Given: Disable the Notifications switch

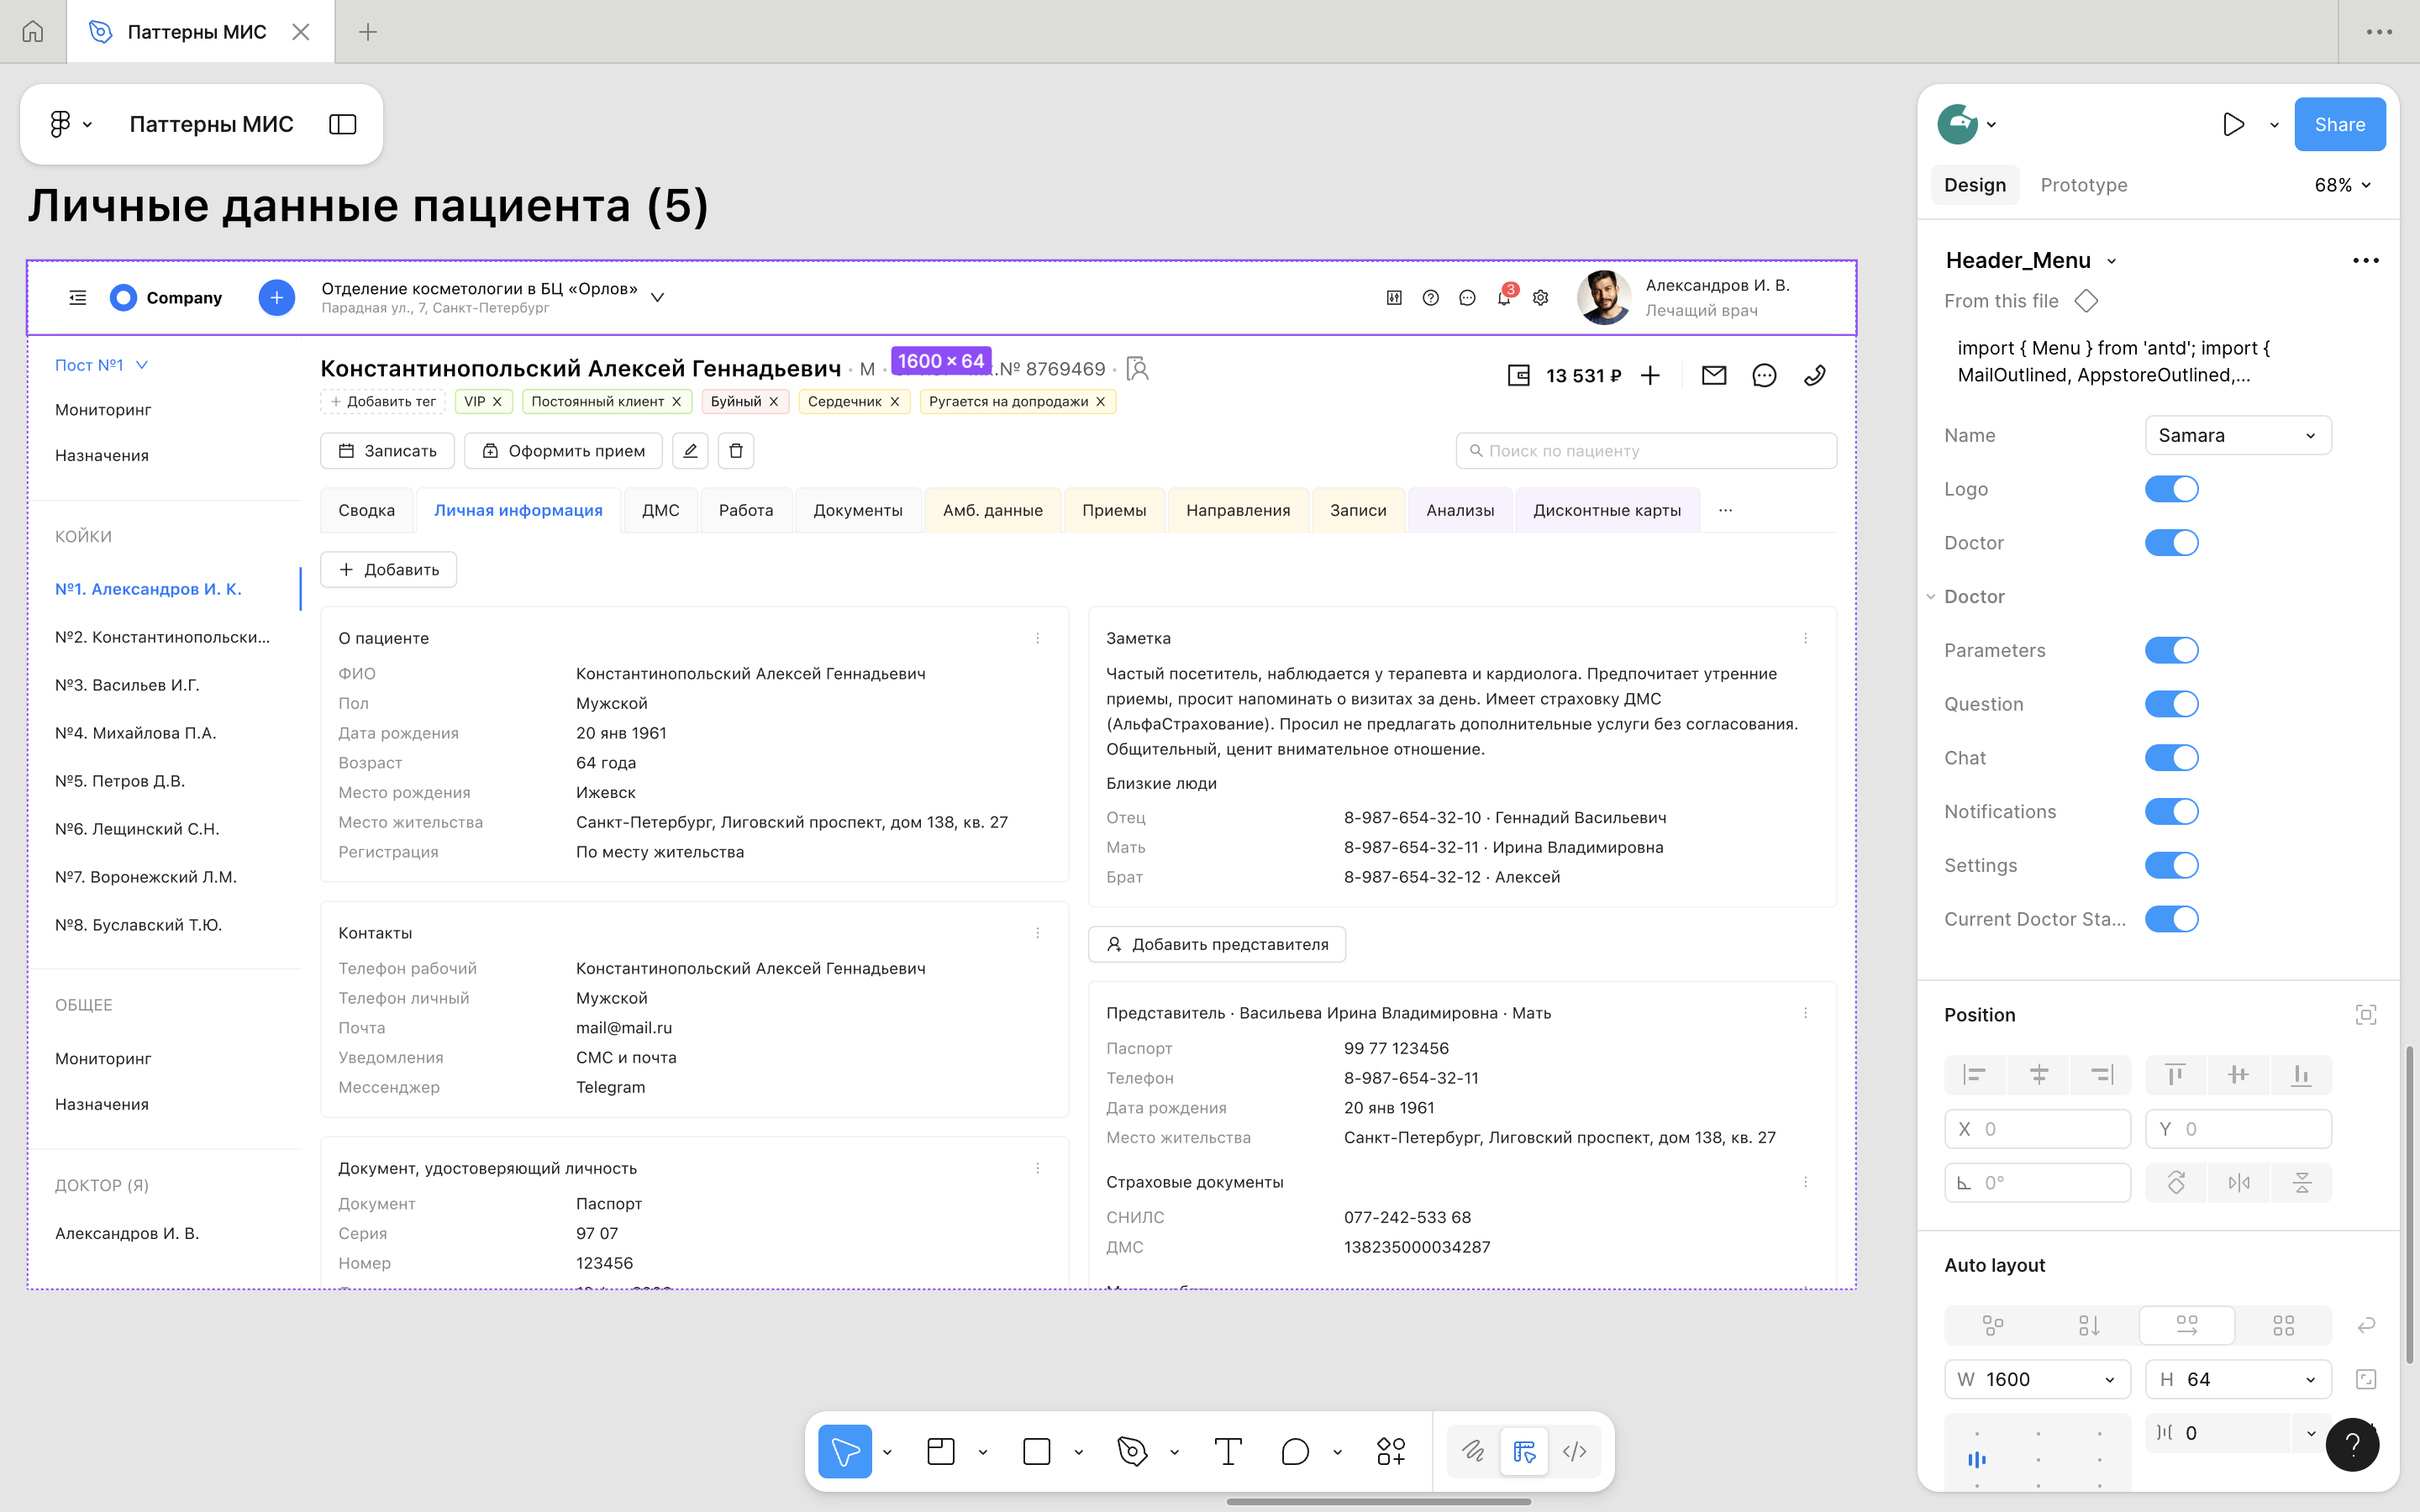Looking at the screenshot, I should tap(2171, 811).
